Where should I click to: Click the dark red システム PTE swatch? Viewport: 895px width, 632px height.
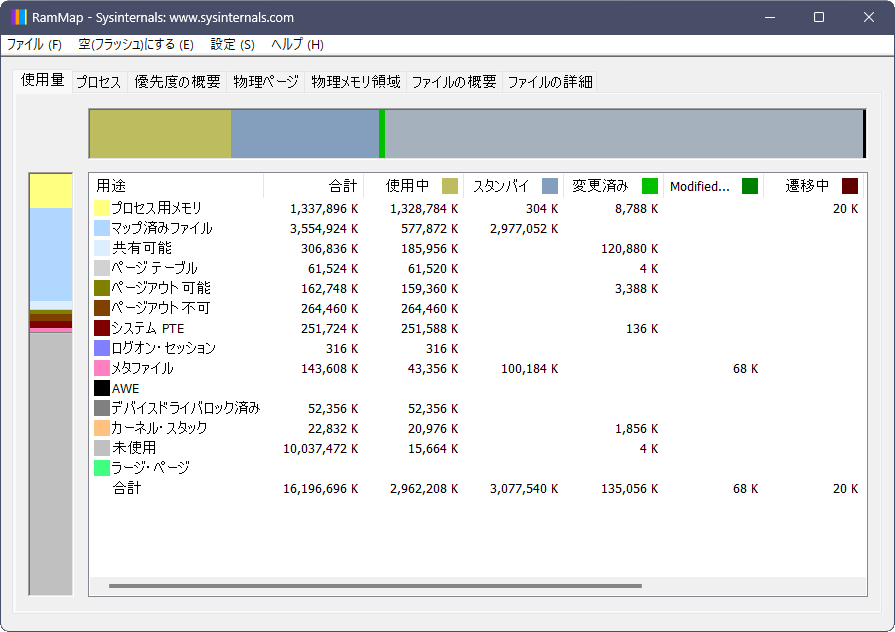pos(100,327)
